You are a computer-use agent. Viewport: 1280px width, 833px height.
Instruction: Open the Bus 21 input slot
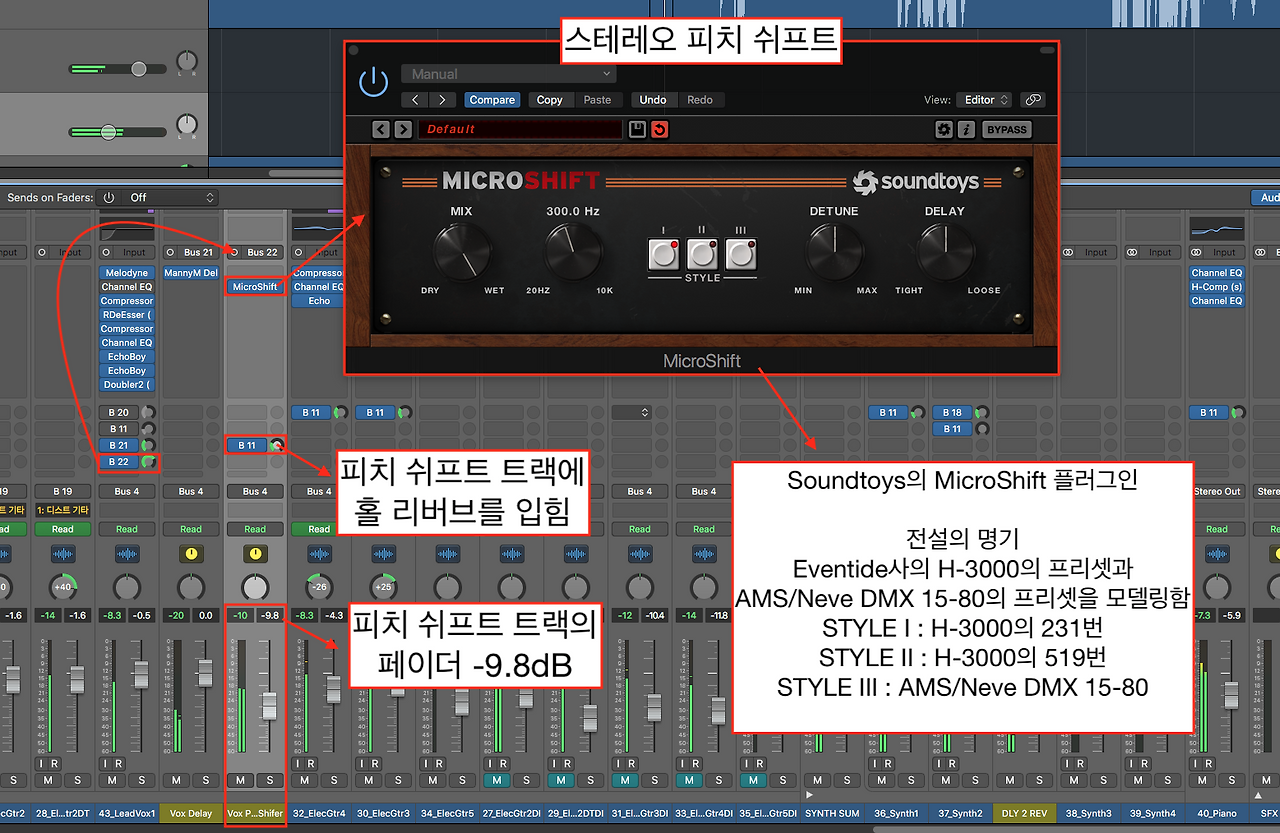pos(198,252)
